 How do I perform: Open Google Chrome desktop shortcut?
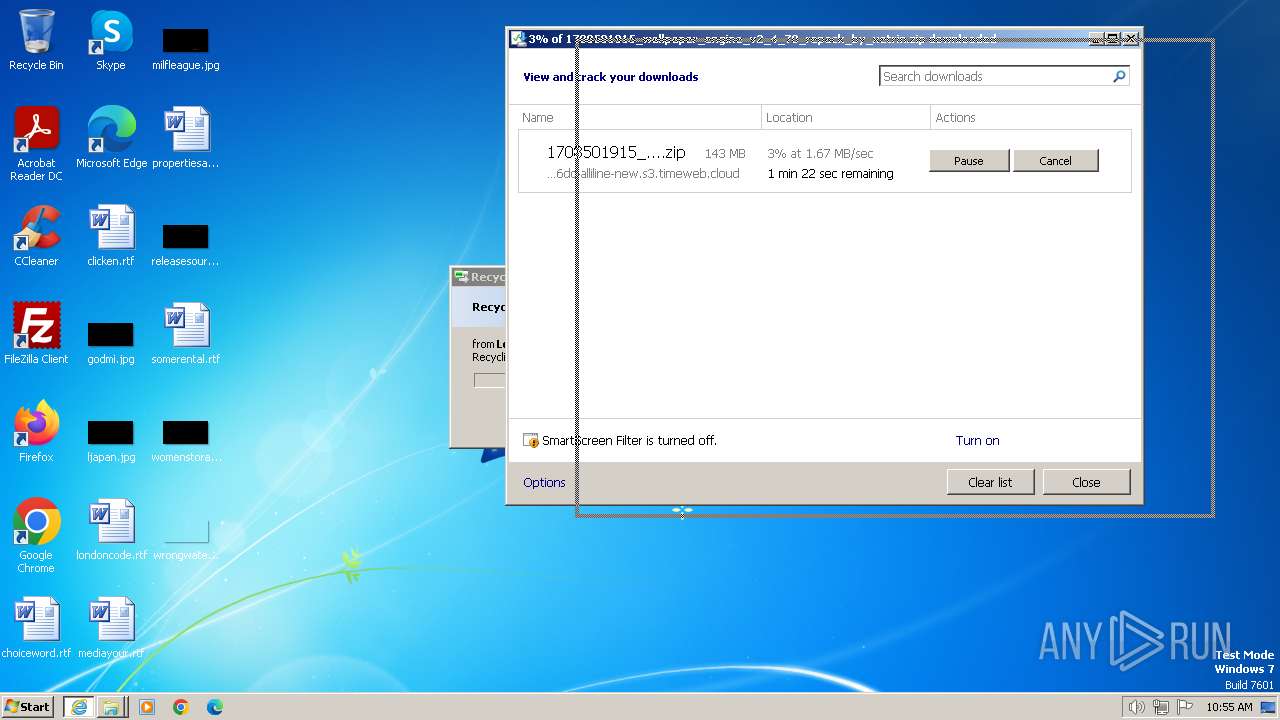coord(36,536)
